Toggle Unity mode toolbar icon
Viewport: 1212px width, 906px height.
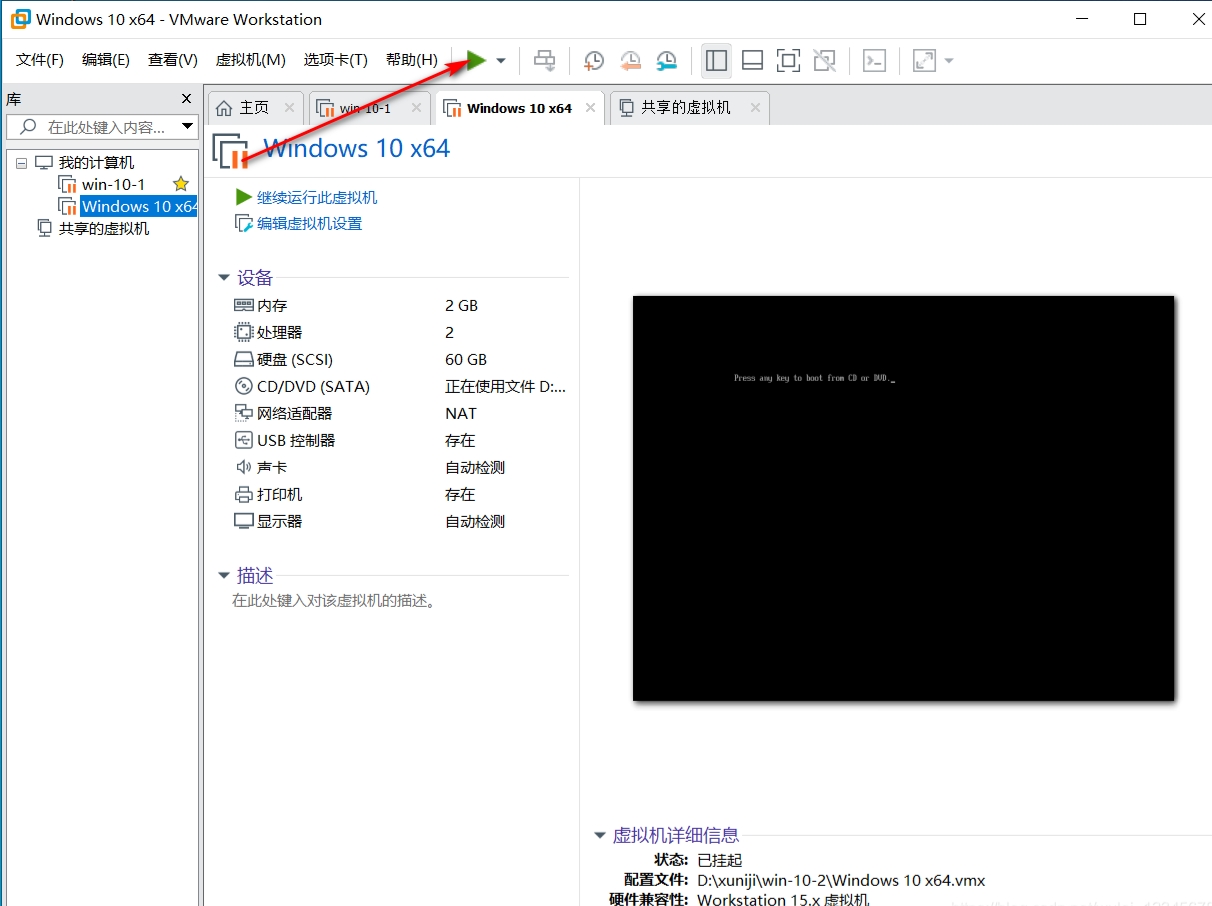tap(824, 61)
